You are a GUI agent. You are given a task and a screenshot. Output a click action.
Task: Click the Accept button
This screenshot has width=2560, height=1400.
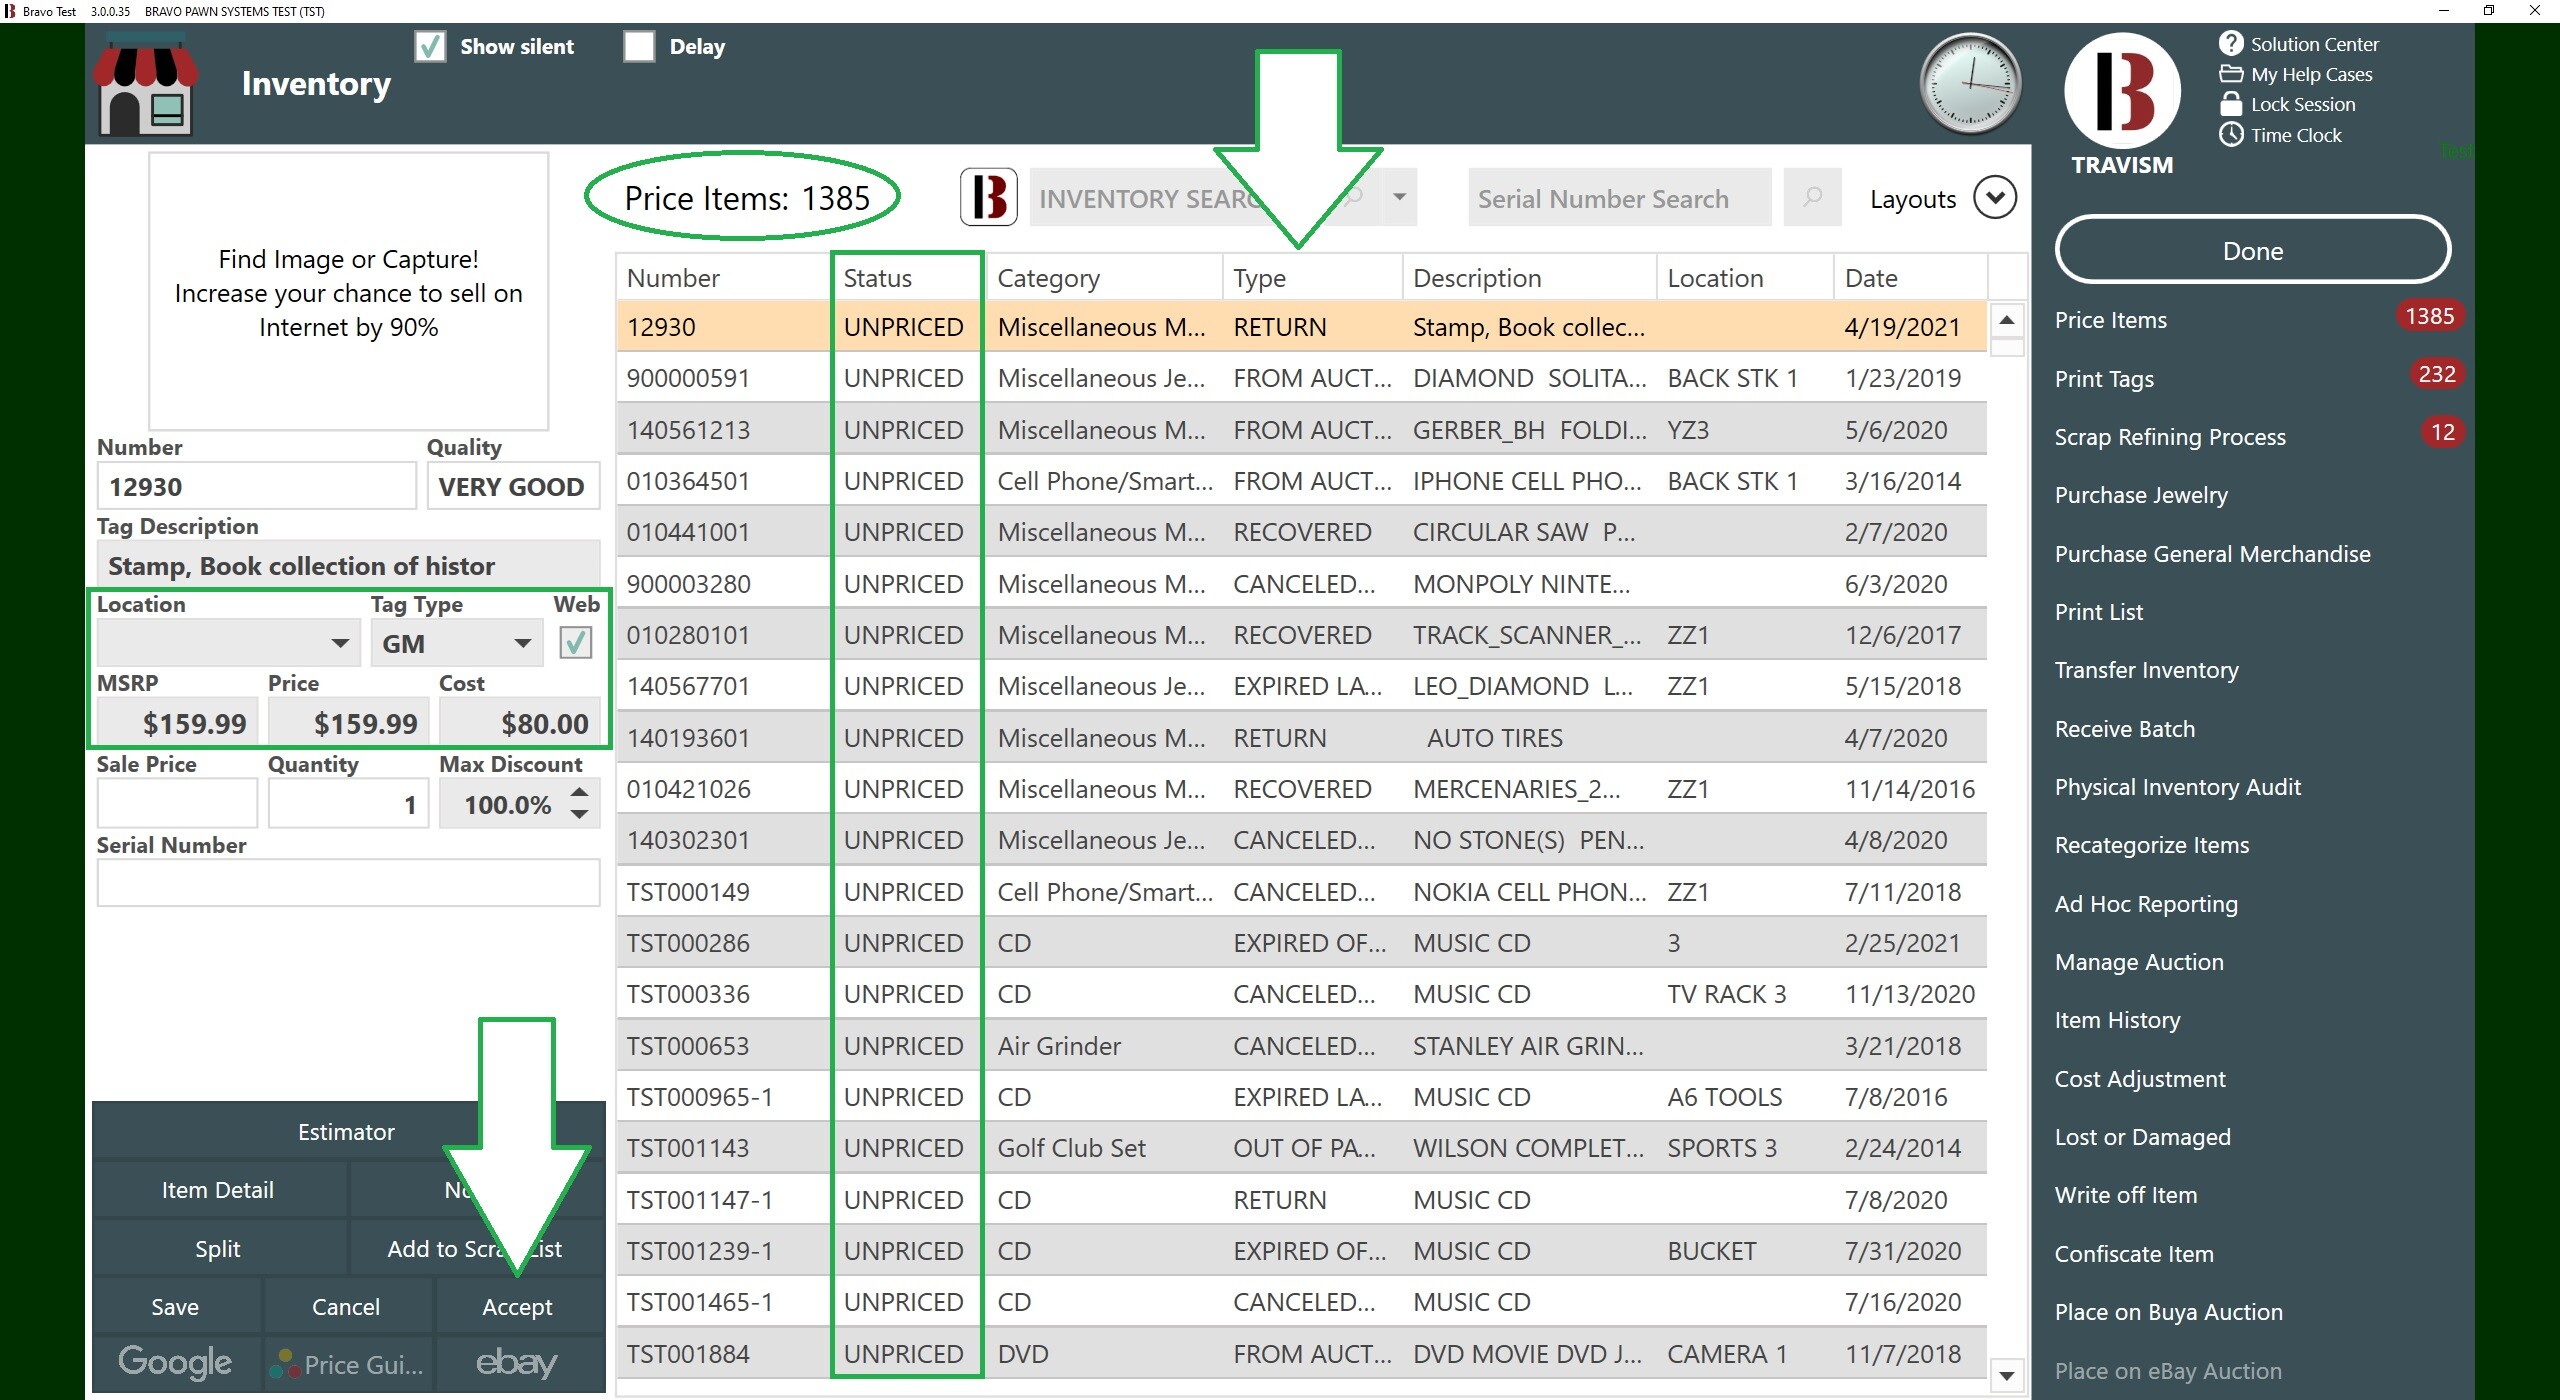pyautogui.click(x=518, y=1306)
